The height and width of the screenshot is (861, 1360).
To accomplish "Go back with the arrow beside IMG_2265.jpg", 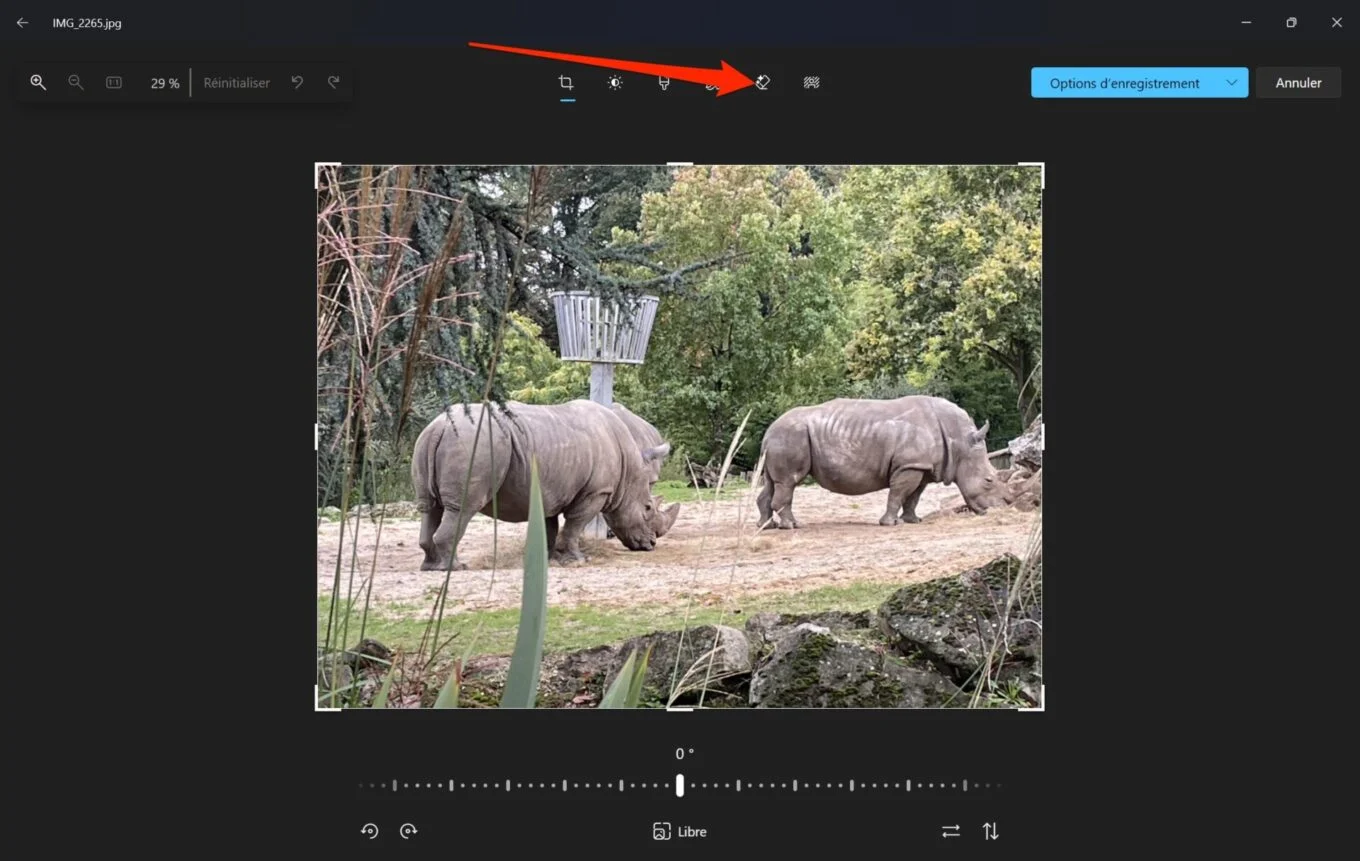I will (22, 23).
